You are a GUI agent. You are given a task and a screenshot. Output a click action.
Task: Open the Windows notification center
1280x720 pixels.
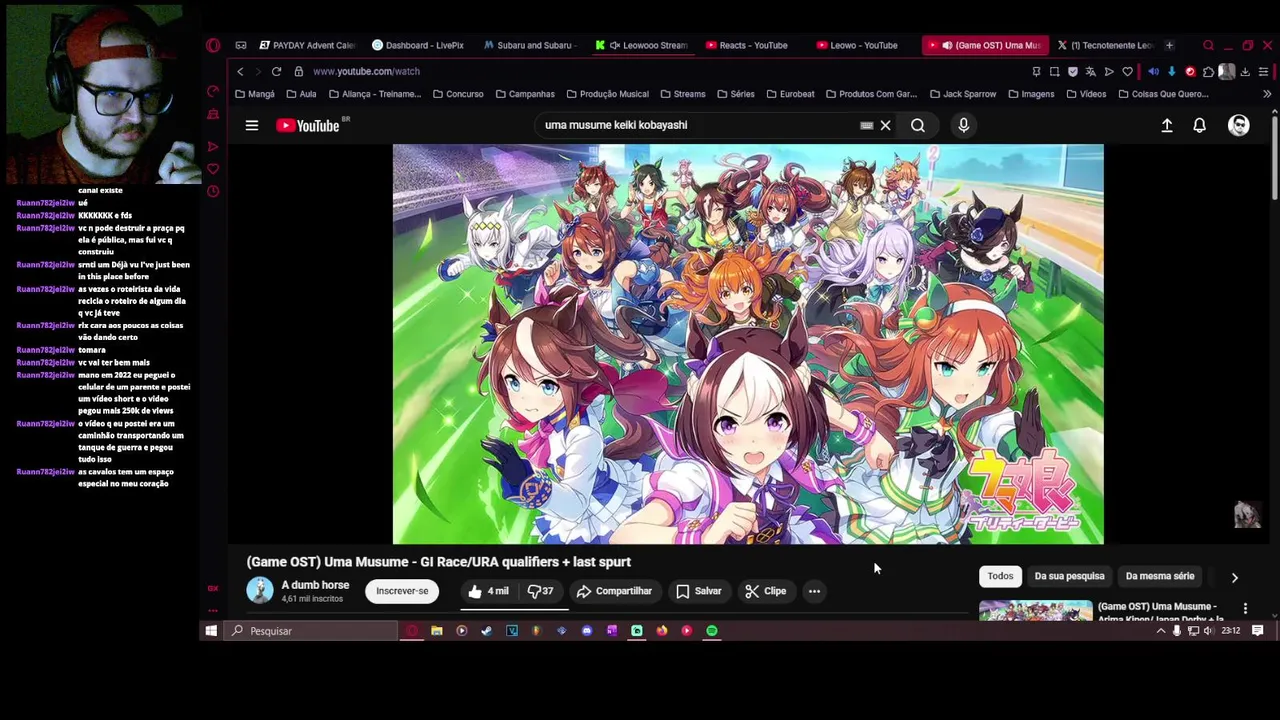[x=1258, y=631]
